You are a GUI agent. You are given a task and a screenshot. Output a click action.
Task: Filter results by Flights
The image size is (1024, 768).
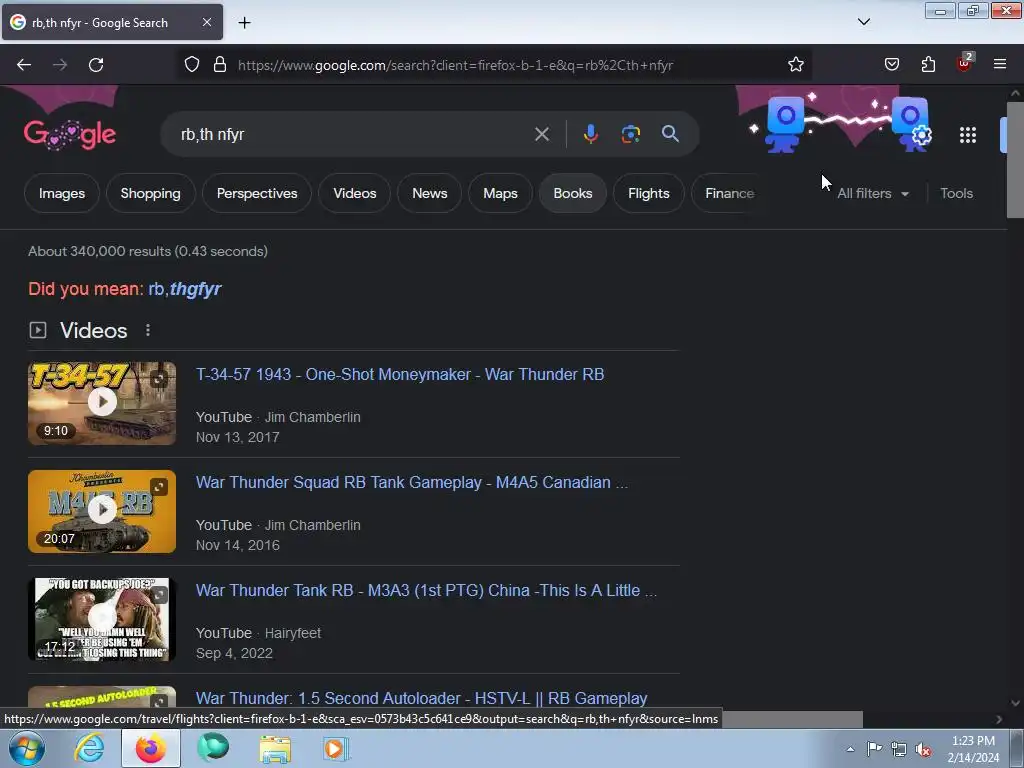(x=648, y=193)
